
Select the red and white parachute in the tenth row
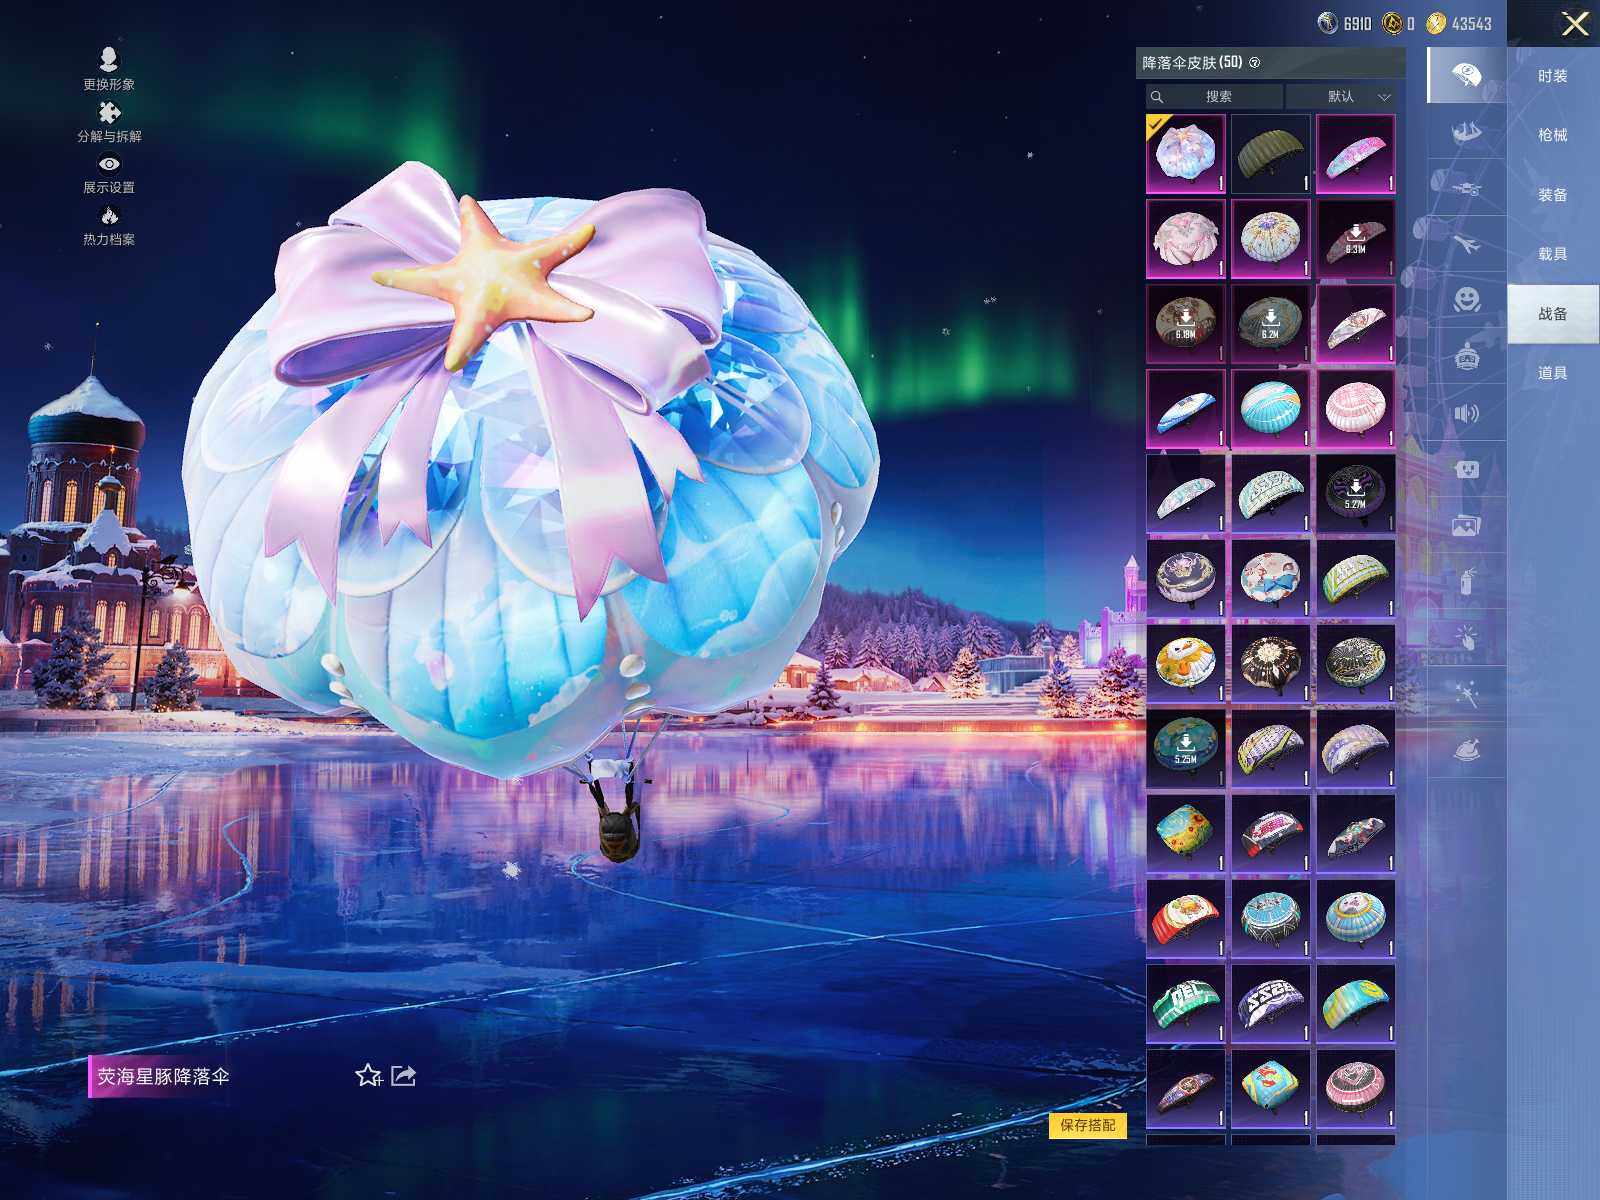pyautogui.click(x=1186, y=919)
